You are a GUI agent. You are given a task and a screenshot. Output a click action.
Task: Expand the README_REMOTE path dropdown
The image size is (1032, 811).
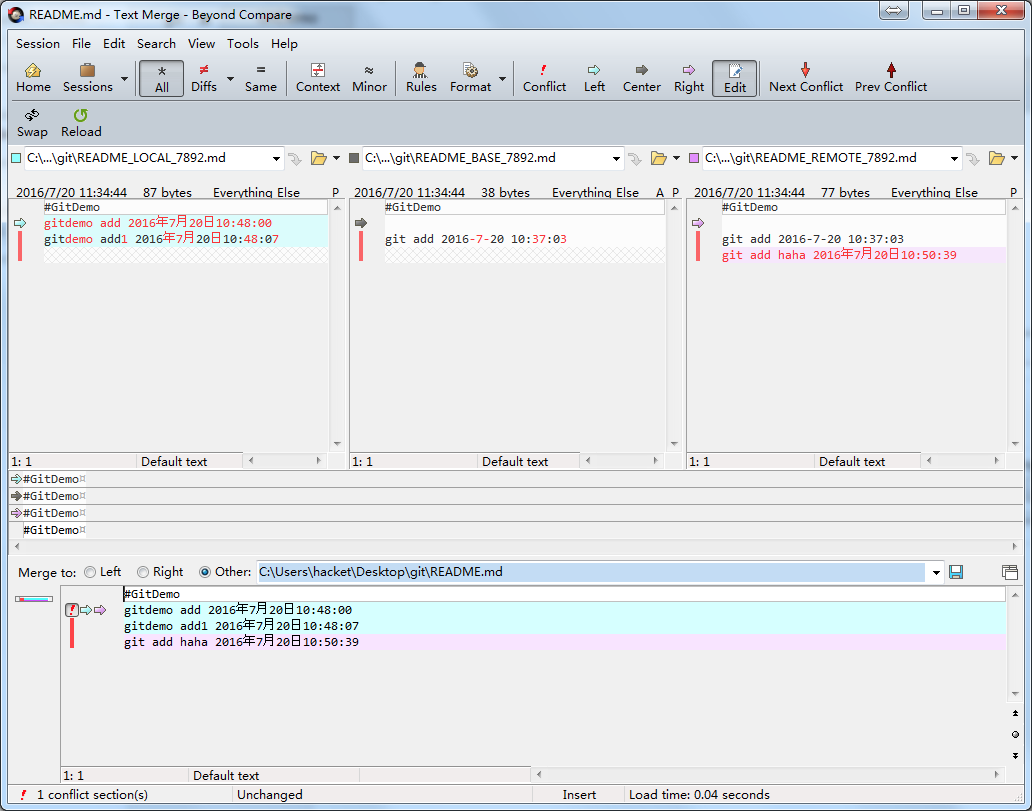(954, 159)
